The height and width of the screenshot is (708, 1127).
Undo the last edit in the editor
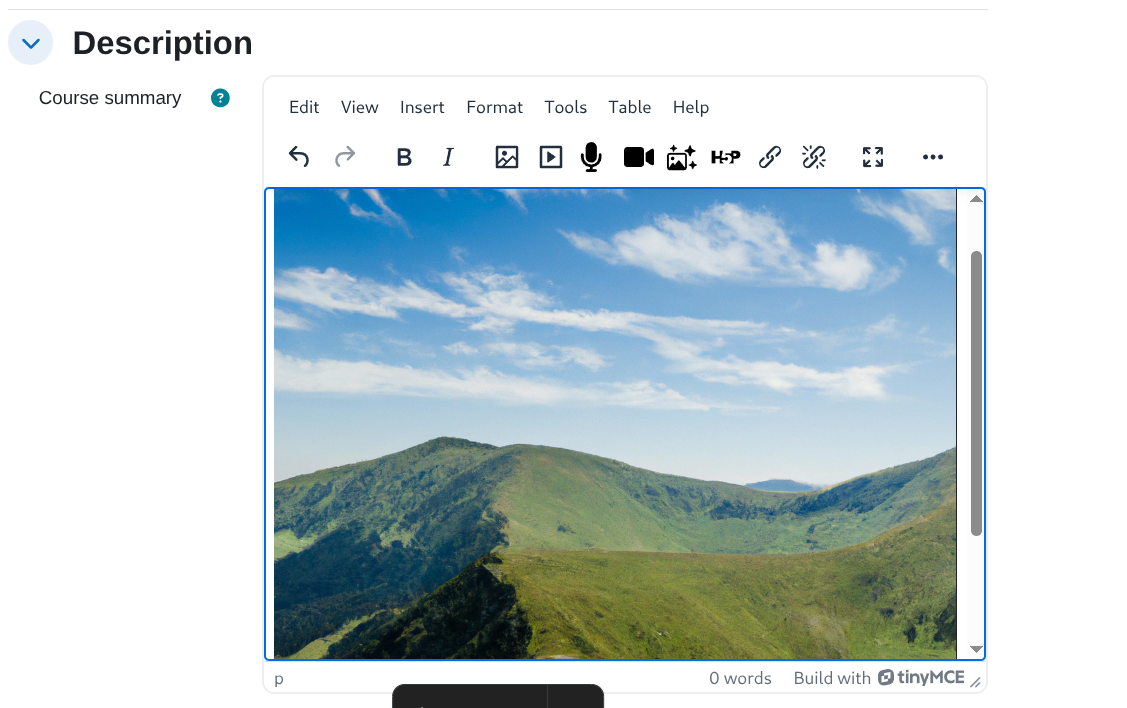coord(298,157)
